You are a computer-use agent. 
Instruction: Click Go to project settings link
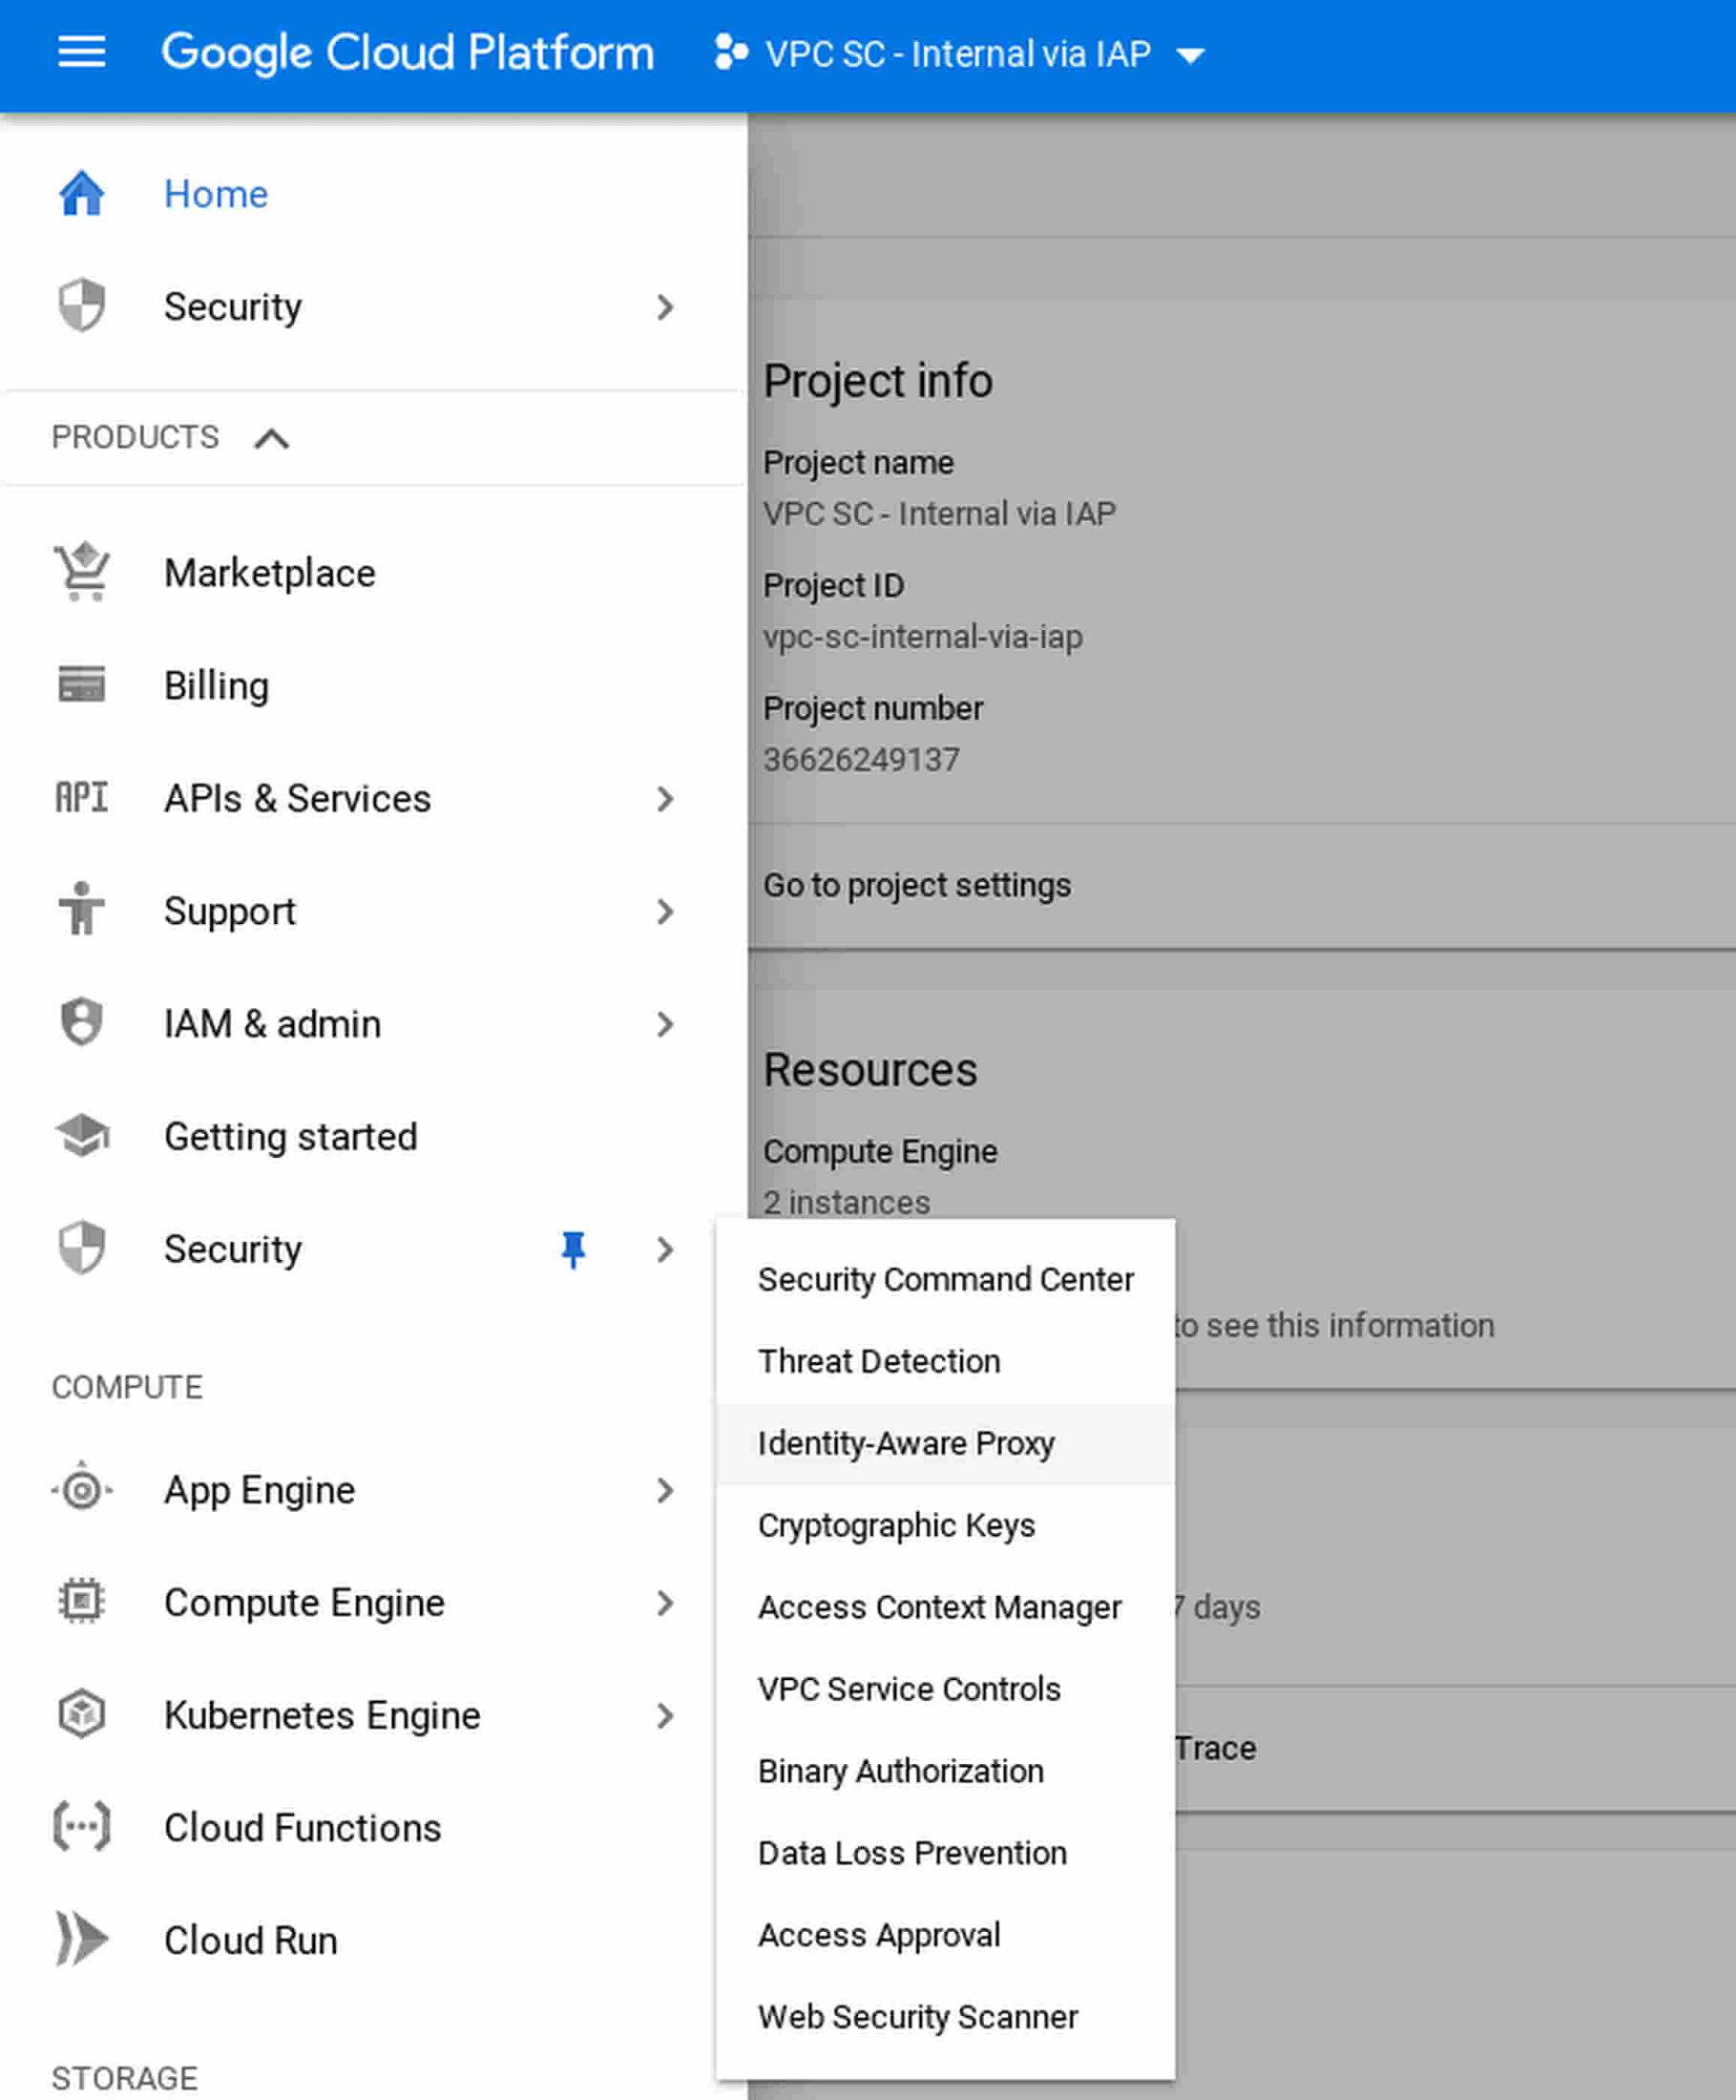(917, 885)
